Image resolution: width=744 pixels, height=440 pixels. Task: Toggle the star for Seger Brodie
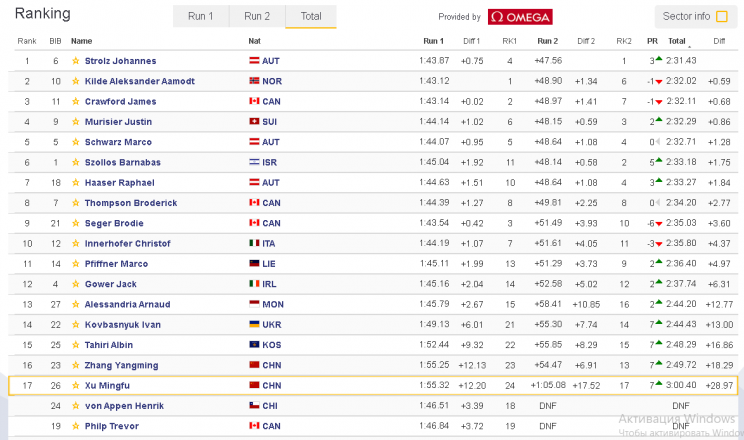click(x=75, y=223)
